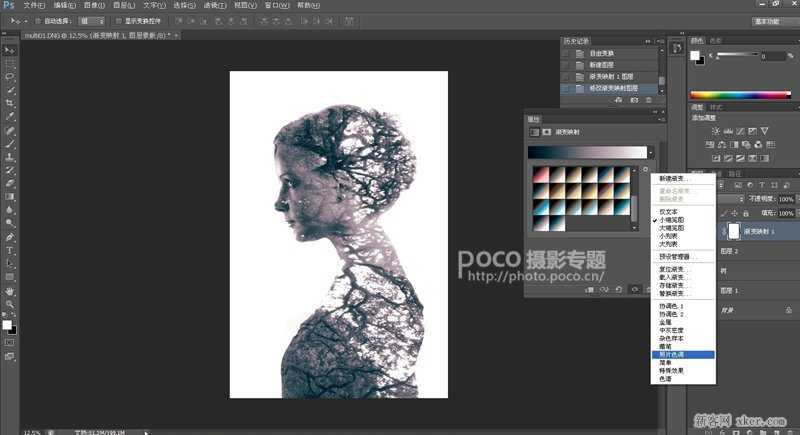
Task: Select the Hand tool
Action: [10, 291]
